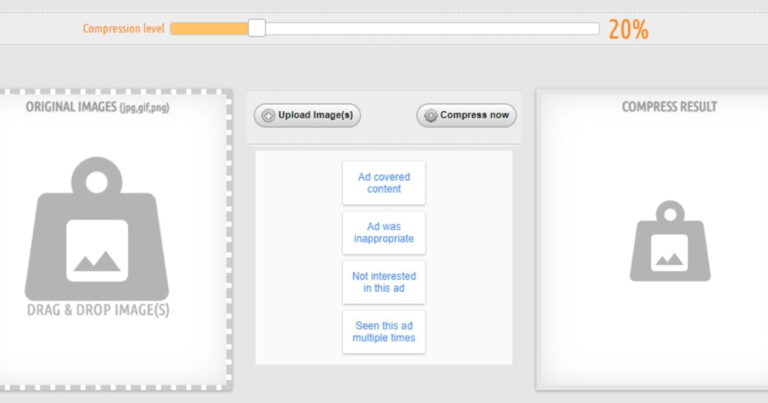The height and width of the screenshot is (403, 768).
Task: Click the empty white part of compression slider
Action: (x=430, y=29)
